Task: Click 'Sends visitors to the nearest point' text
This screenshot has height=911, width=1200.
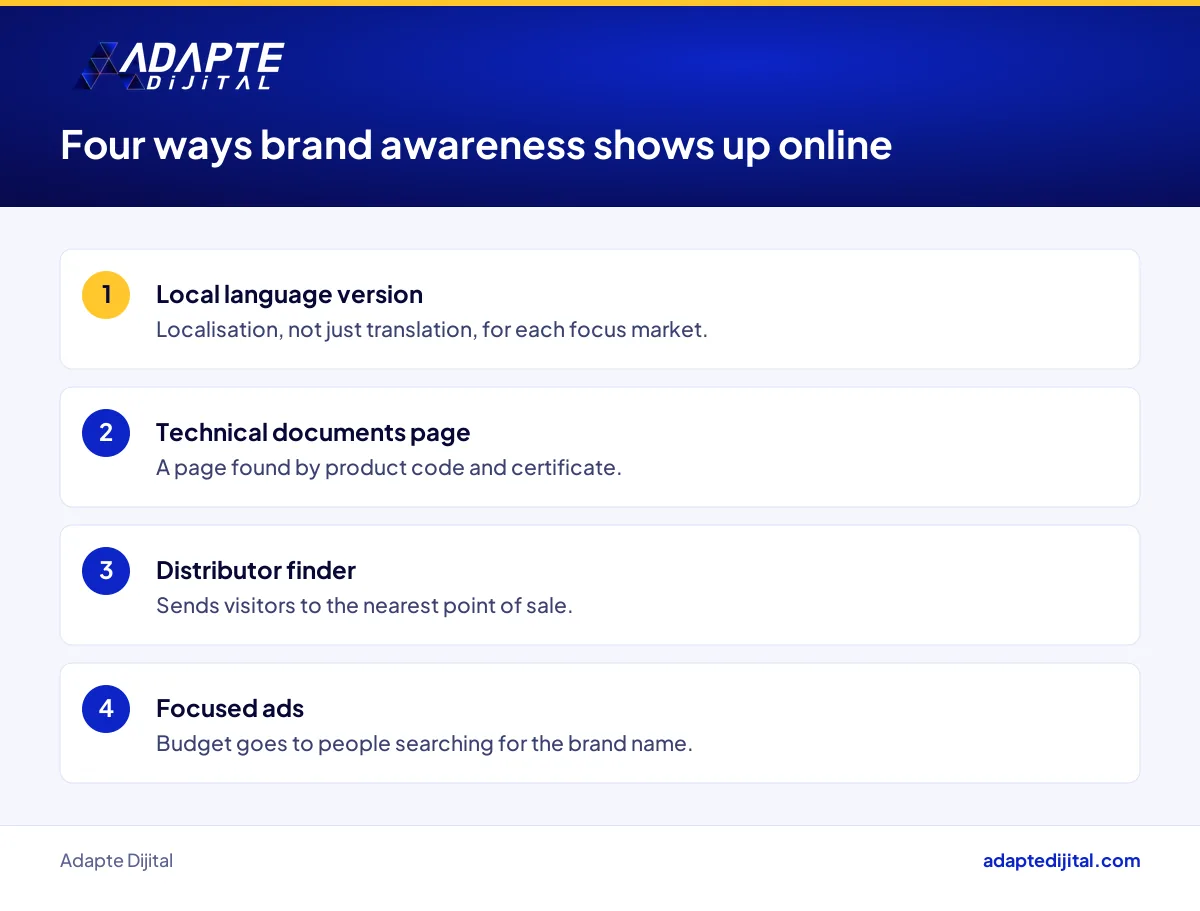Action: (364, 605)
